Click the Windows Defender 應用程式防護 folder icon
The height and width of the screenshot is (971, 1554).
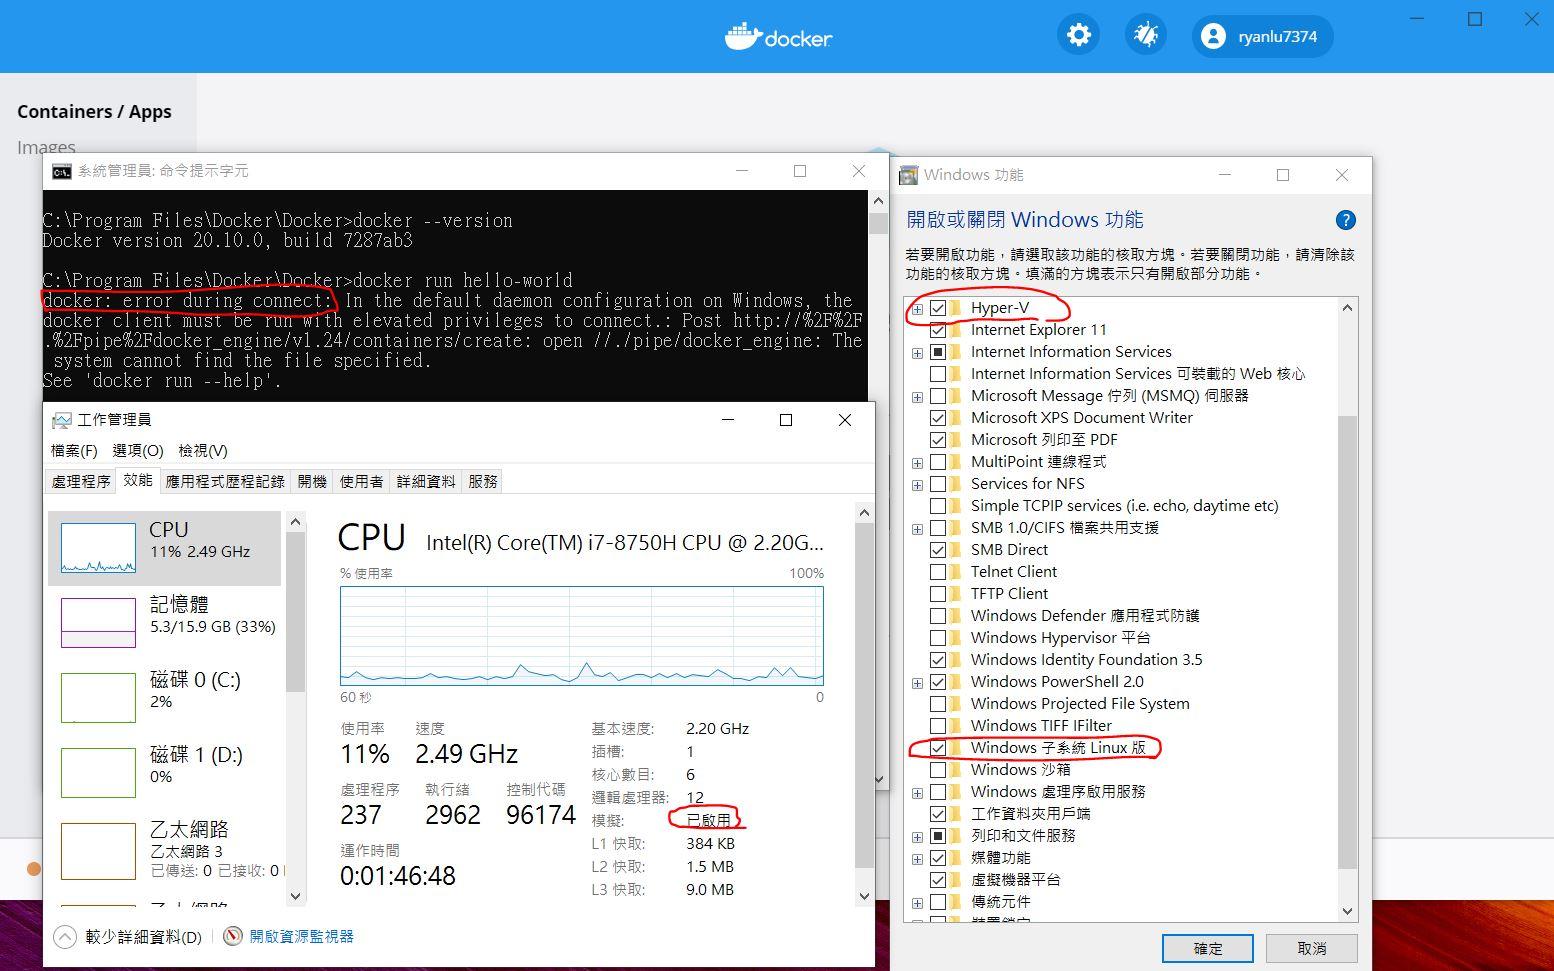coord(956,616)
